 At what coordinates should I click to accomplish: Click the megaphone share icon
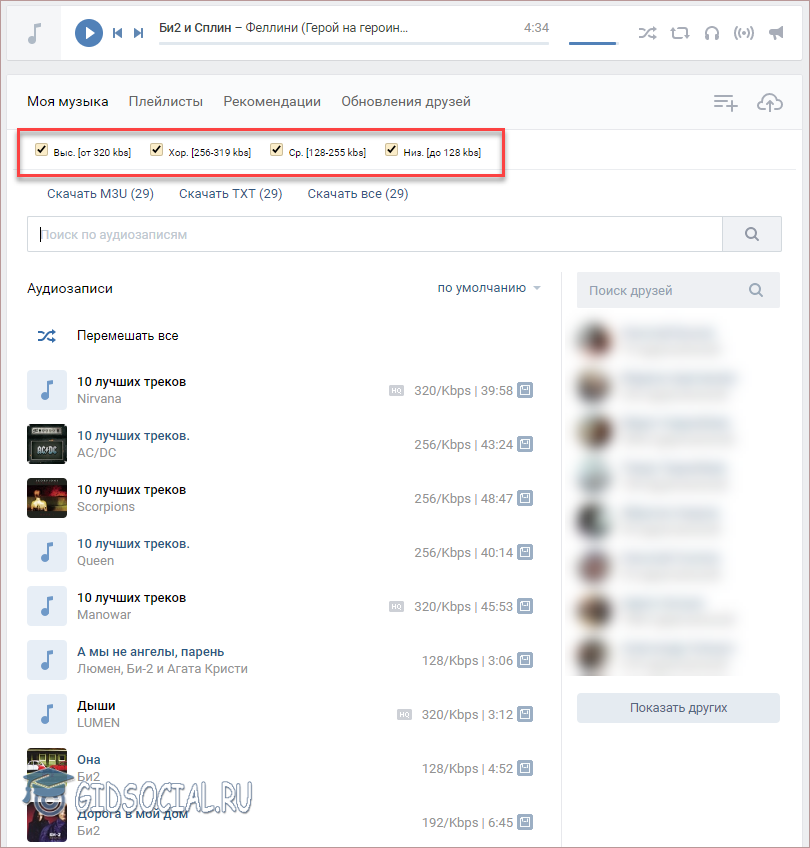(776, 33)
